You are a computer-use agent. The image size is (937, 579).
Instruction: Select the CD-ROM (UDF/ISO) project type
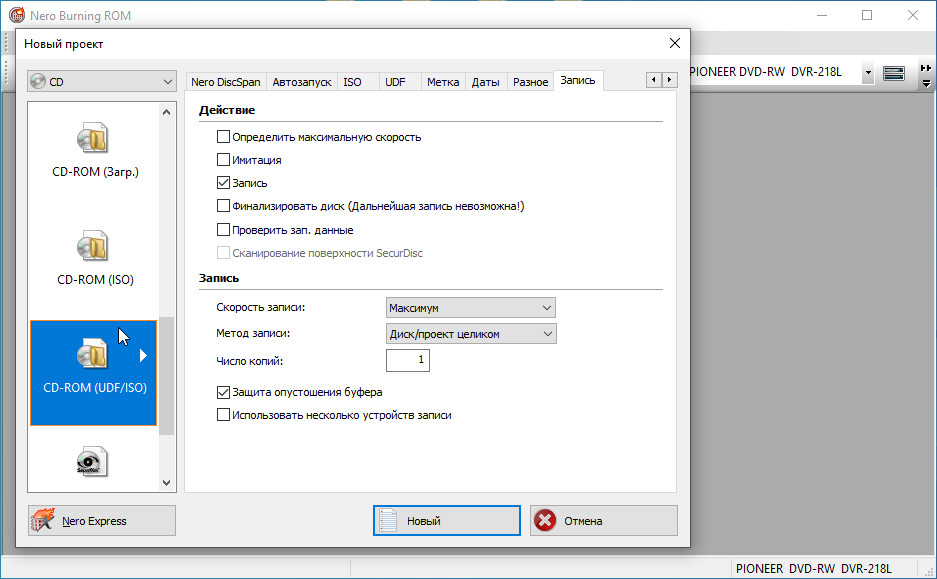coord(93,373)
